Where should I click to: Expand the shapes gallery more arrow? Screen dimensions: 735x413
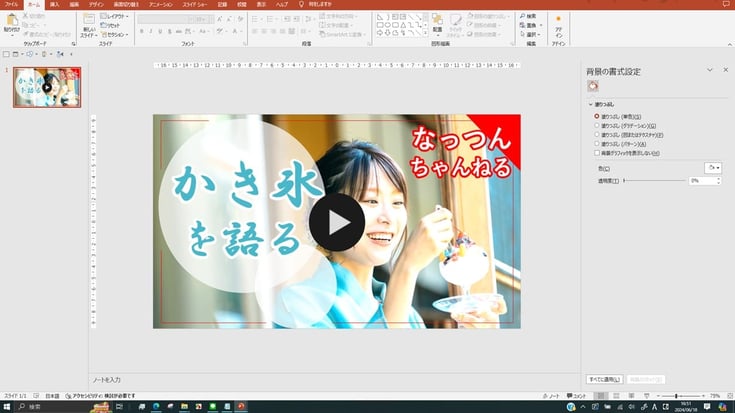tap(425, 34)
